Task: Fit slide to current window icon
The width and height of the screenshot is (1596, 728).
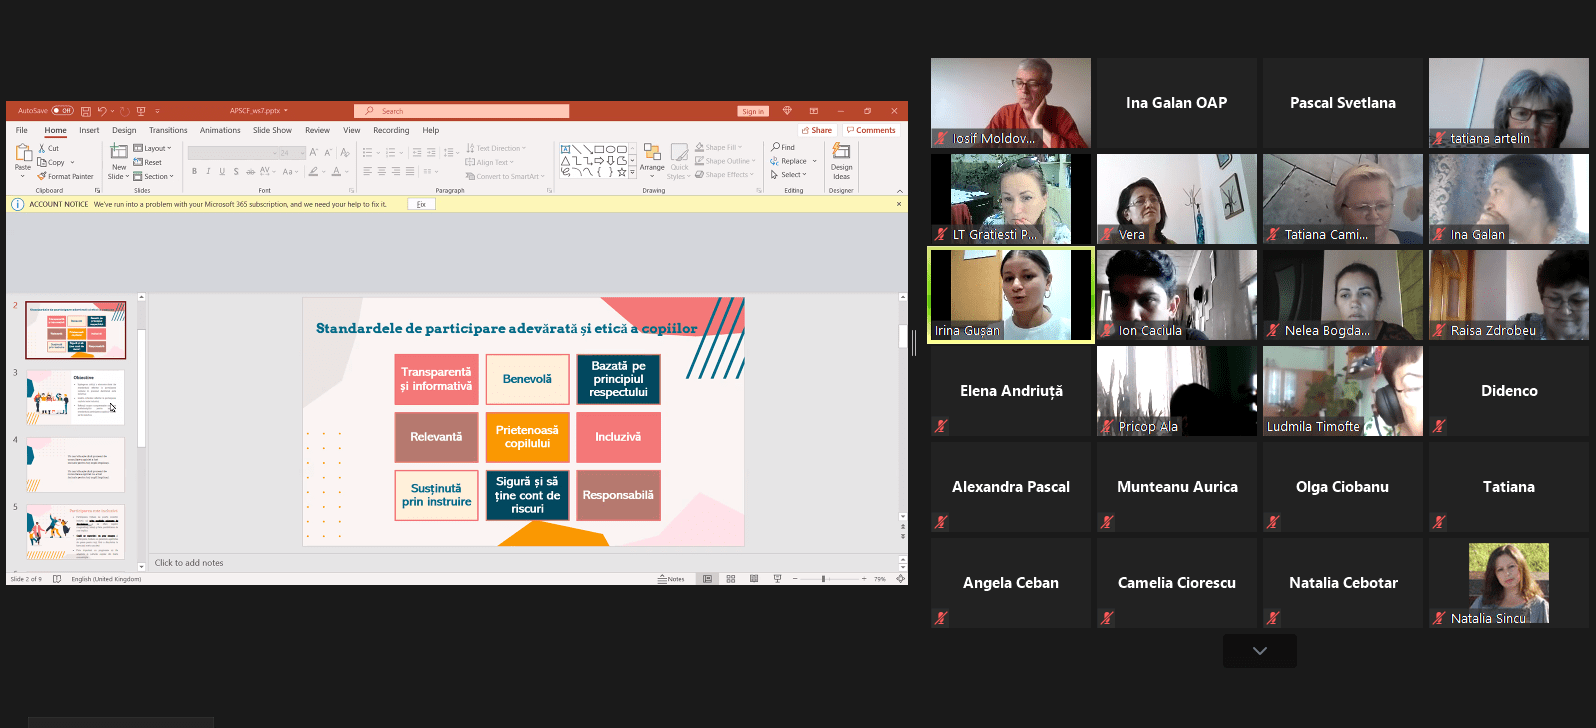Action: pyautogui.click(x=900, y=579)
